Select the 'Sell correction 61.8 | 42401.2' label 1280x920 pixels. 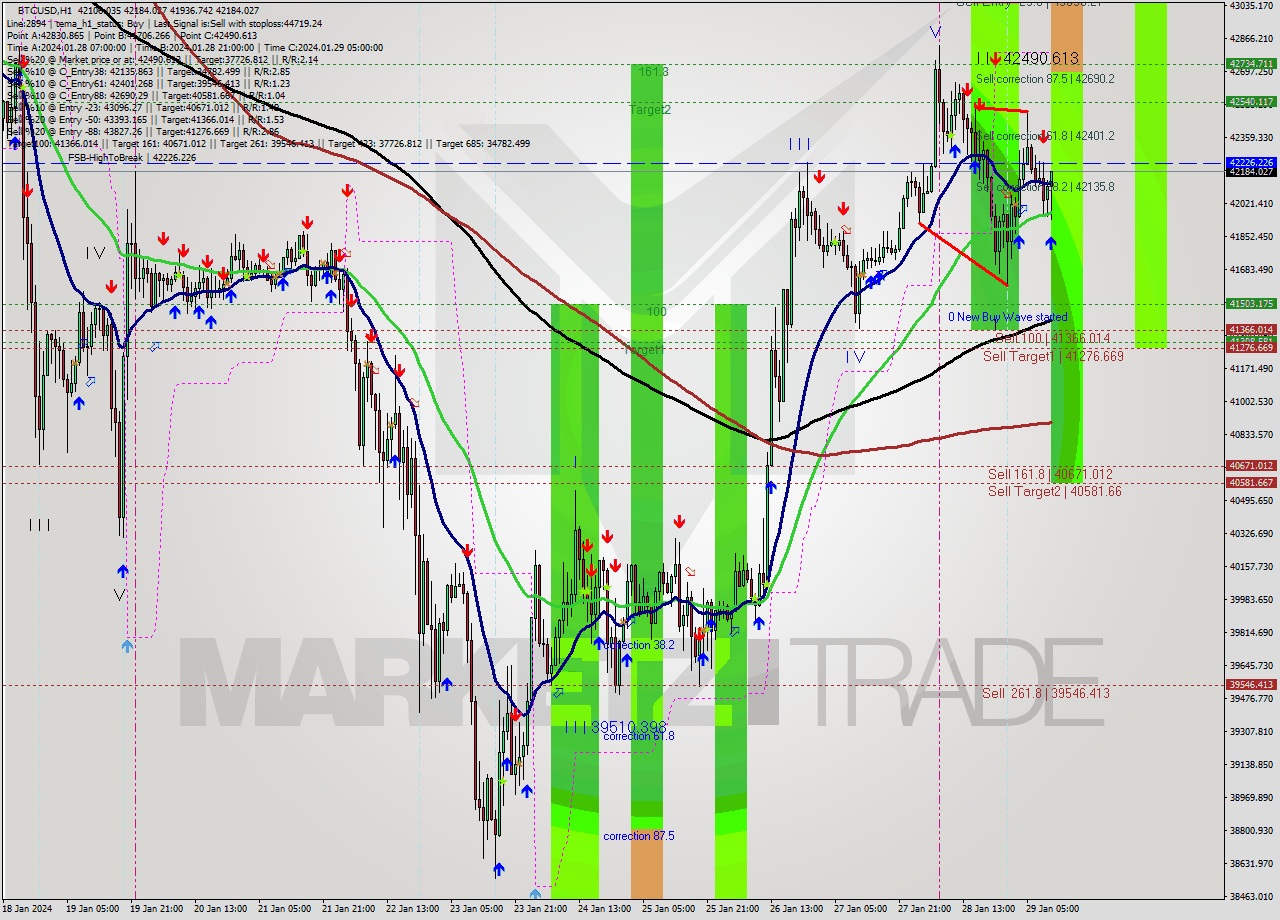1045,135
